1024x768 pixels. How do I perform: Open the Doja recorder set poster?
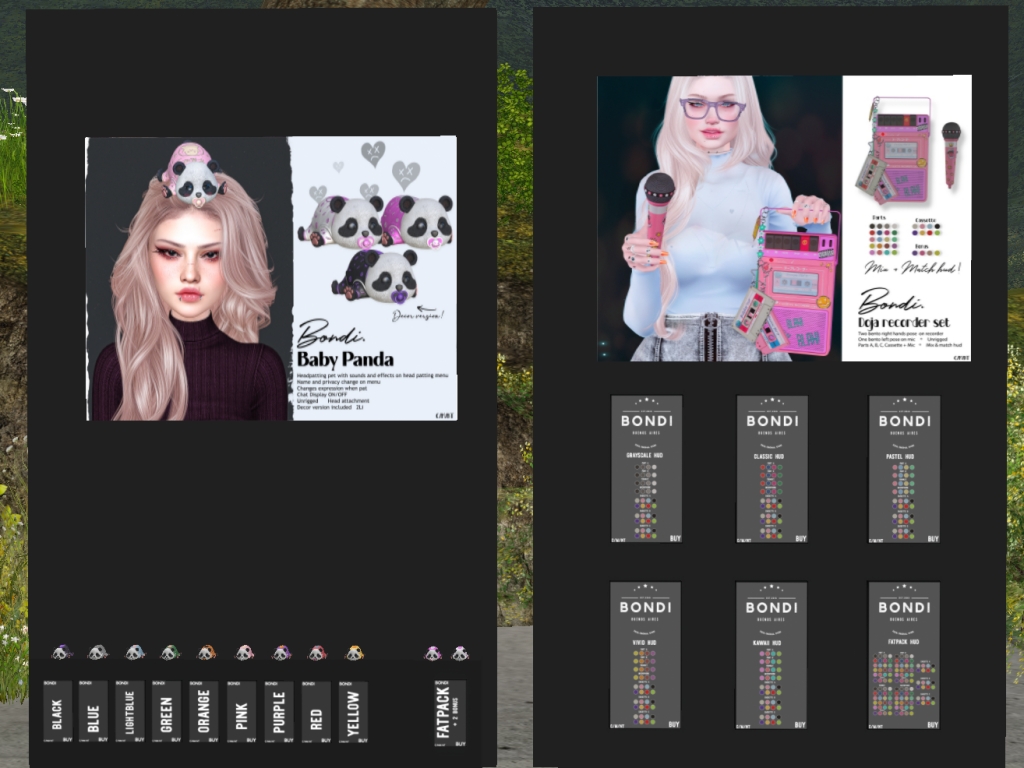point(784,218)
